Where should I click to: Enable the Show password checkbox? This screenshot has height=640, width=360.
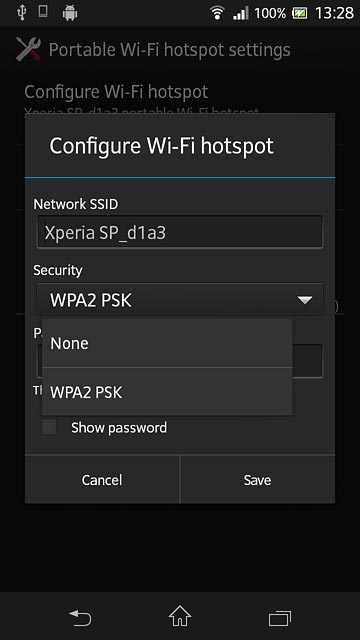[x=49, y=427]
